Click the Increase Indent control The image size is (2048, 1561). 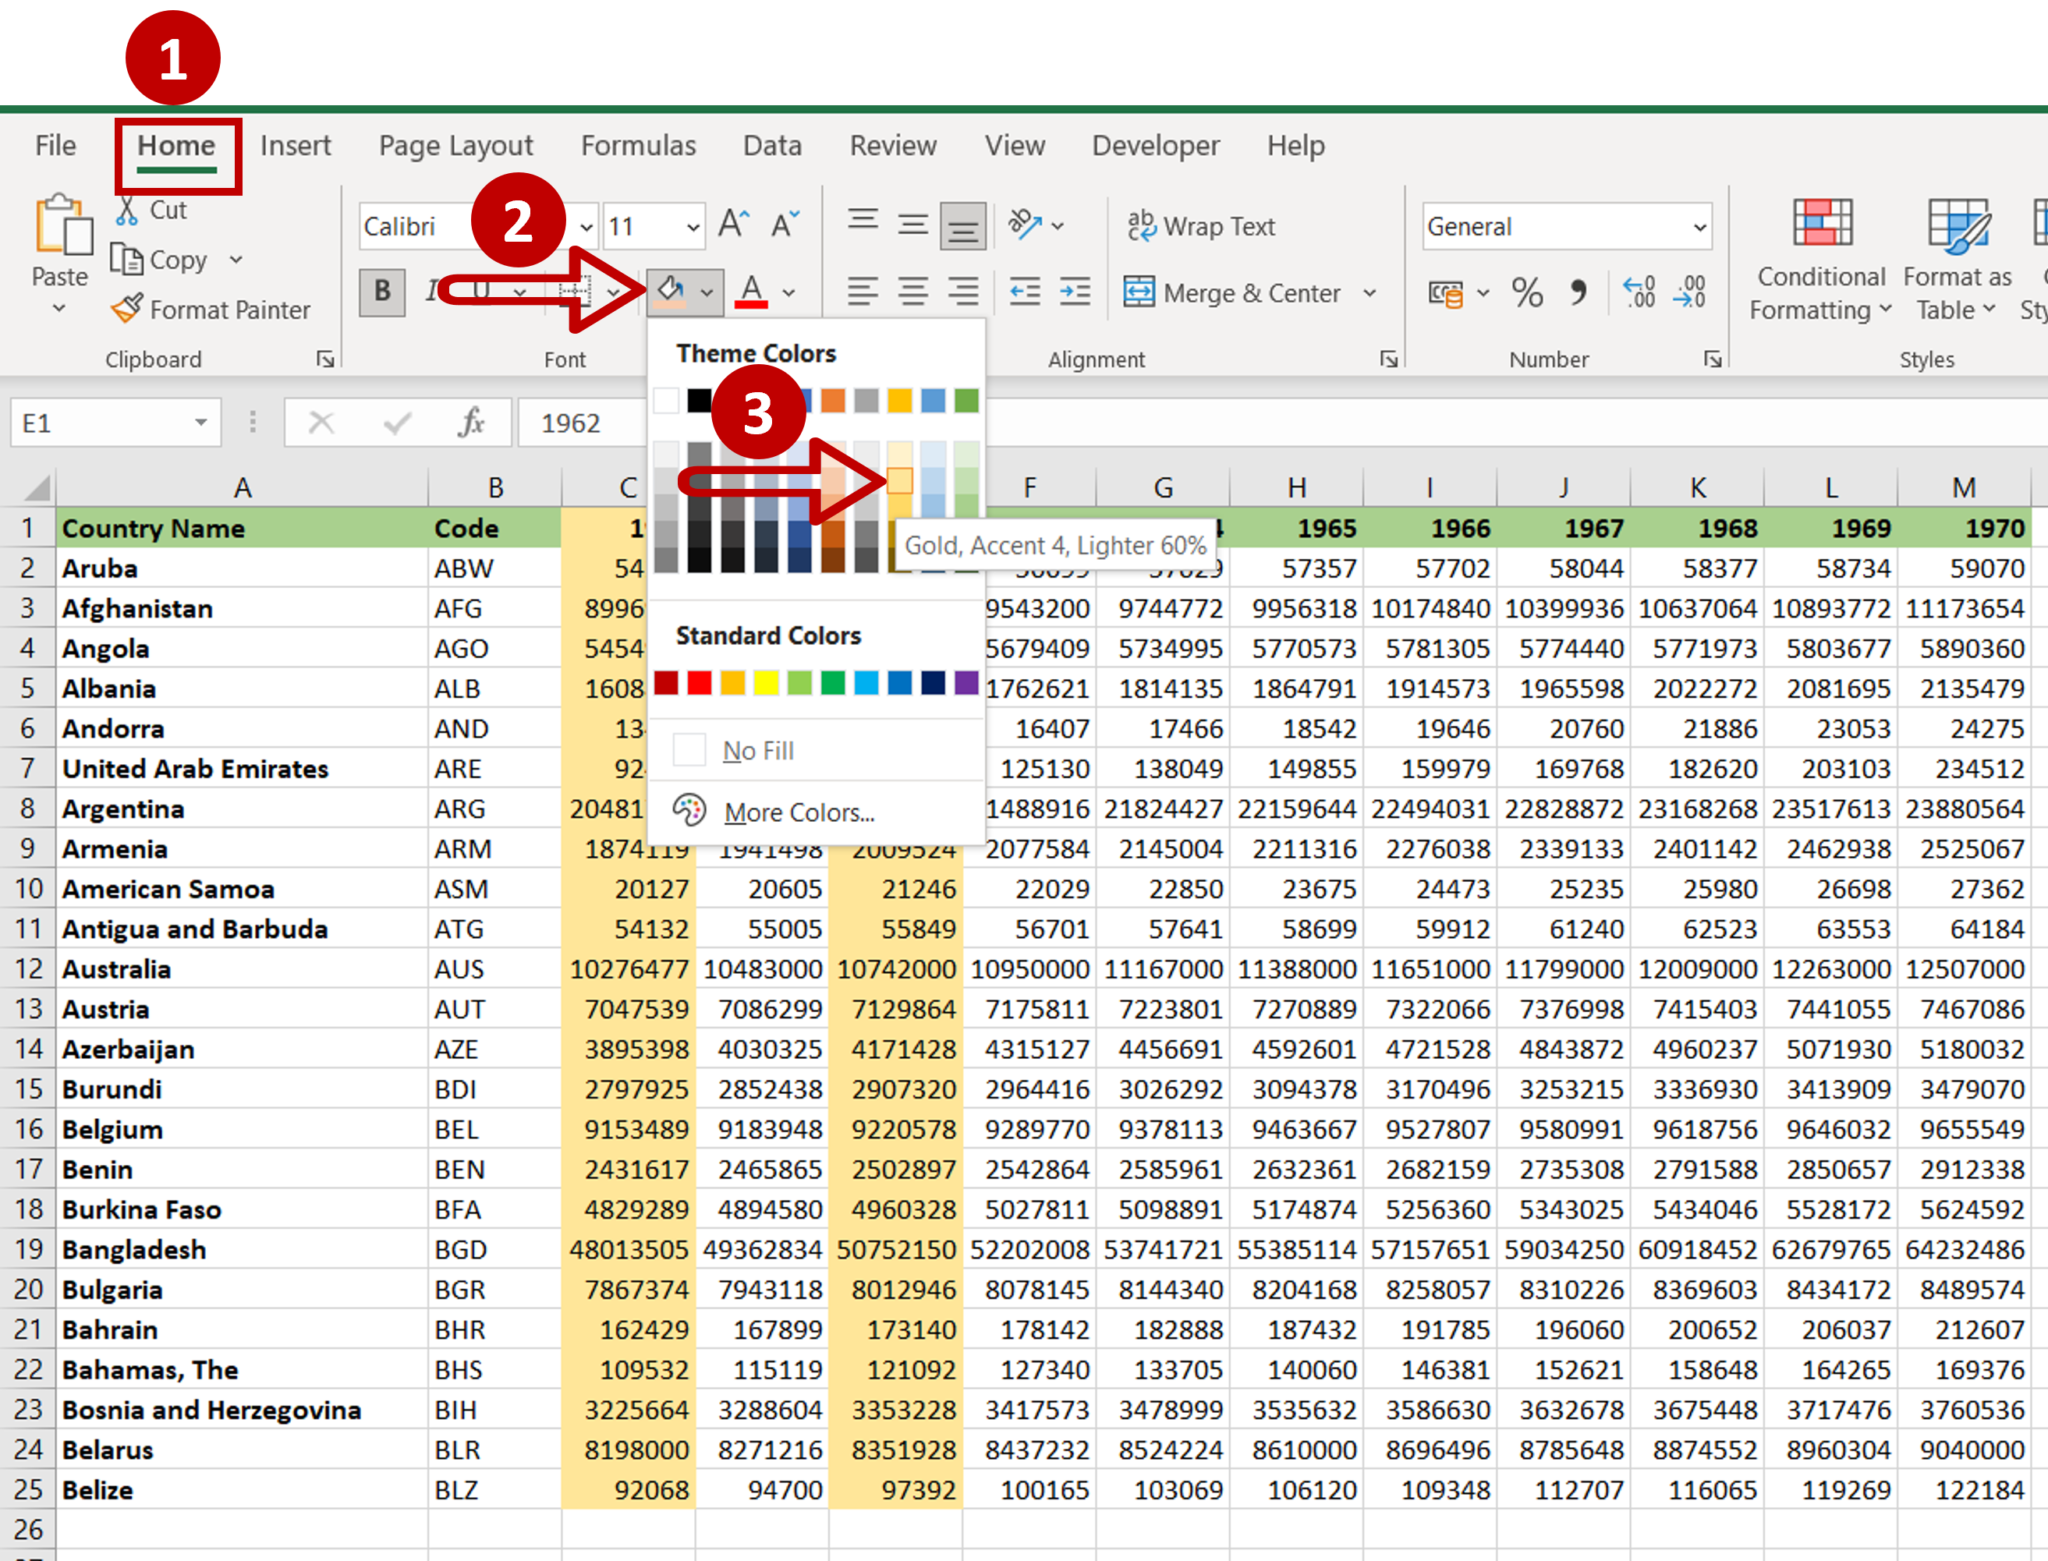1074,291
